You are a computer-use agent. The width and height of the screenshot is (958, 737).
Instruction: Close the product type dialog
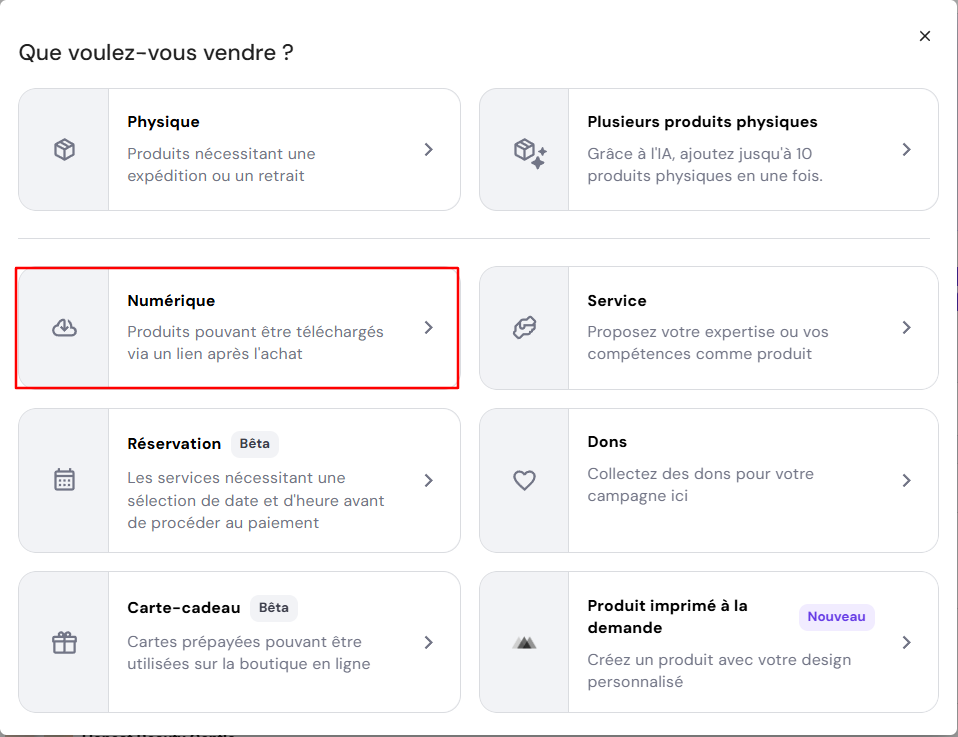924,35
